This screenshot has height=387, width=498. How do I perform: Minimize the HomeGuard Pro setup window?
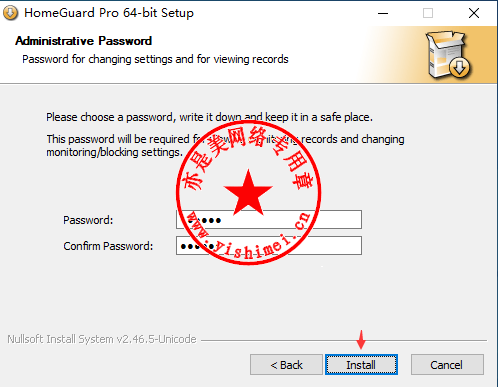[383, 13]
